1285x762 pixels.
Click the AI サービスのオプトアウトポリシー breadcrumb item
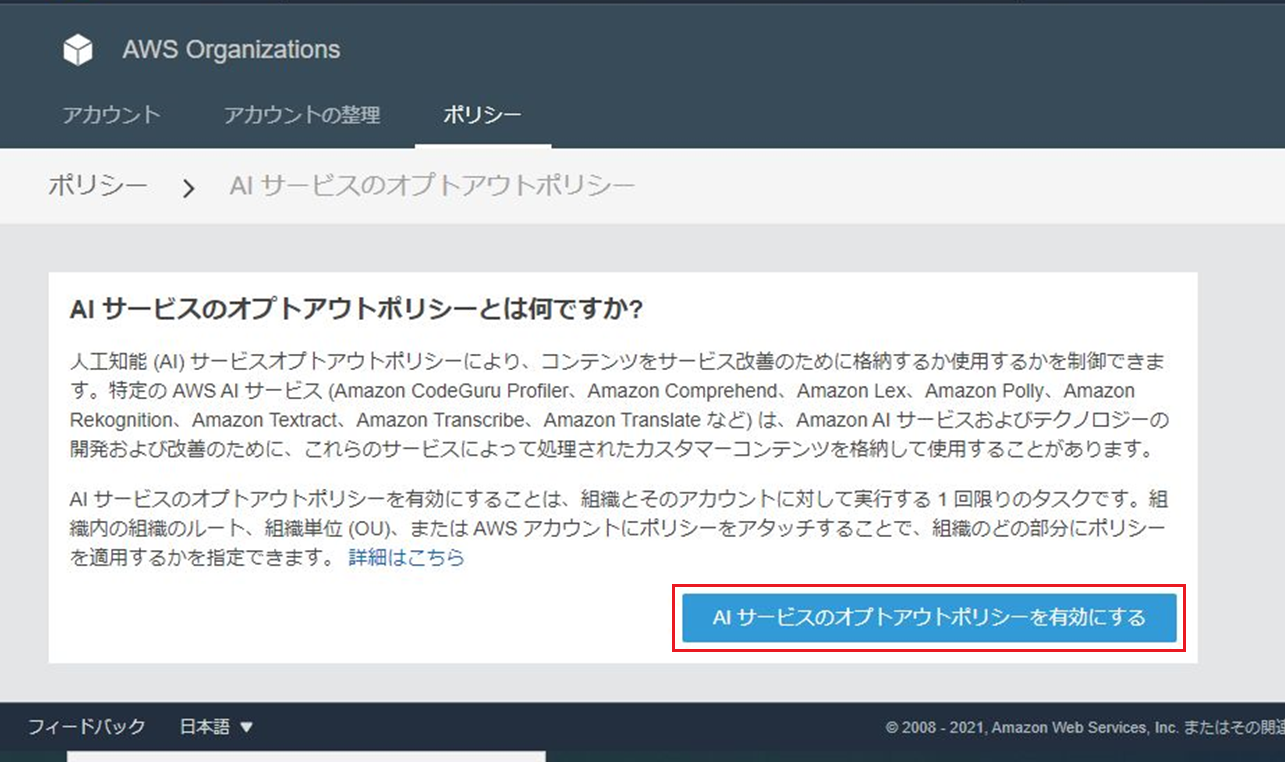click(432, 186)
